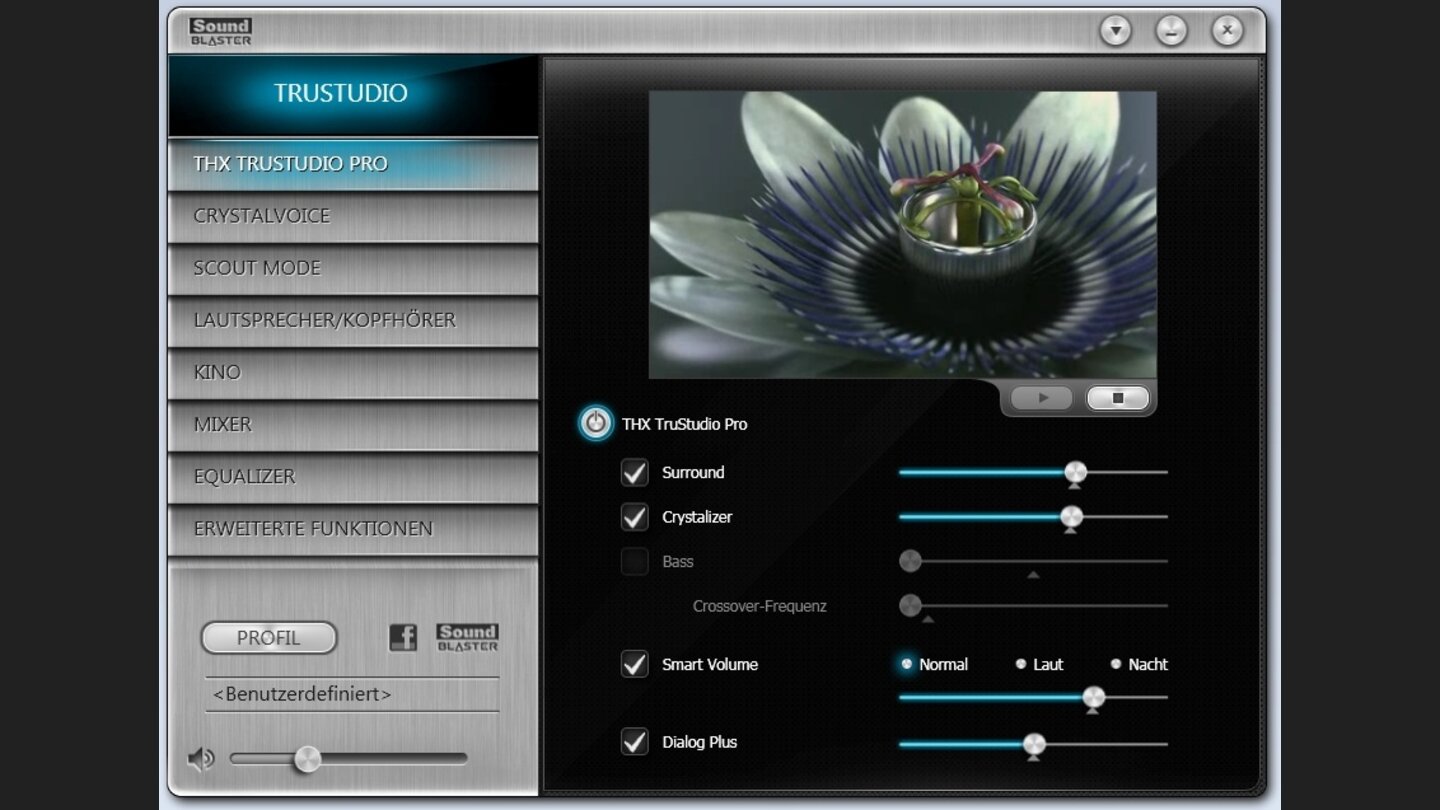Click the master volume slider knob
Screen dimensions: 1440x810
(307, 759)
